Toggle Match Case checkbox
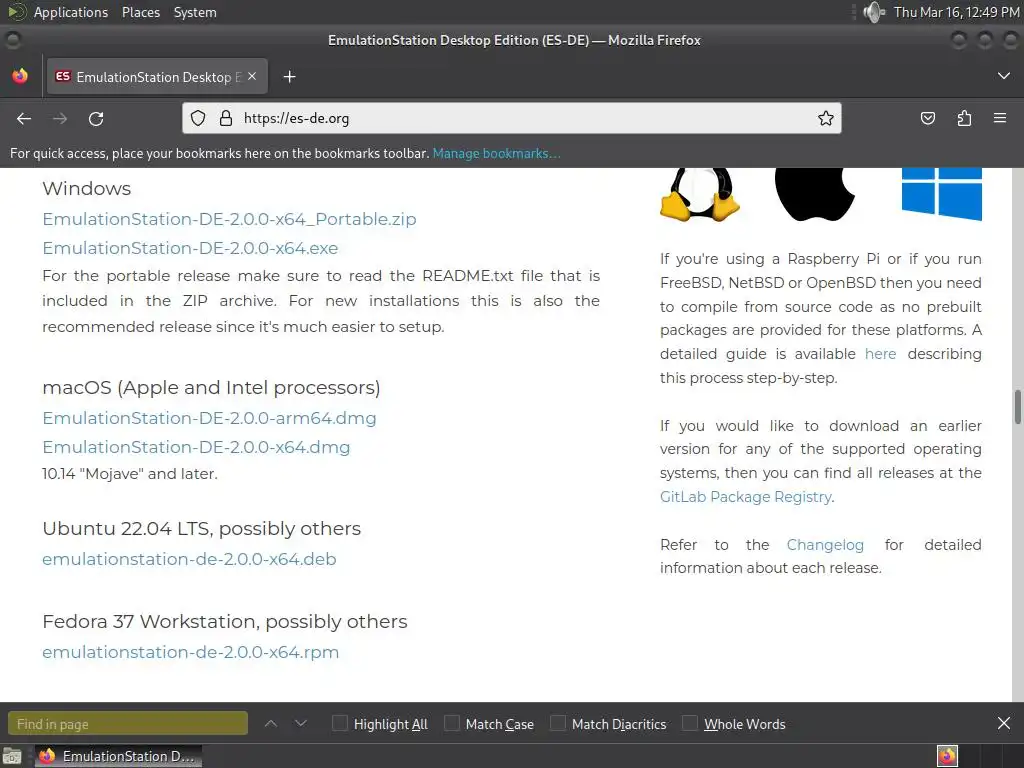Viewport: 1024px width, 768px height. coord(451,723)
